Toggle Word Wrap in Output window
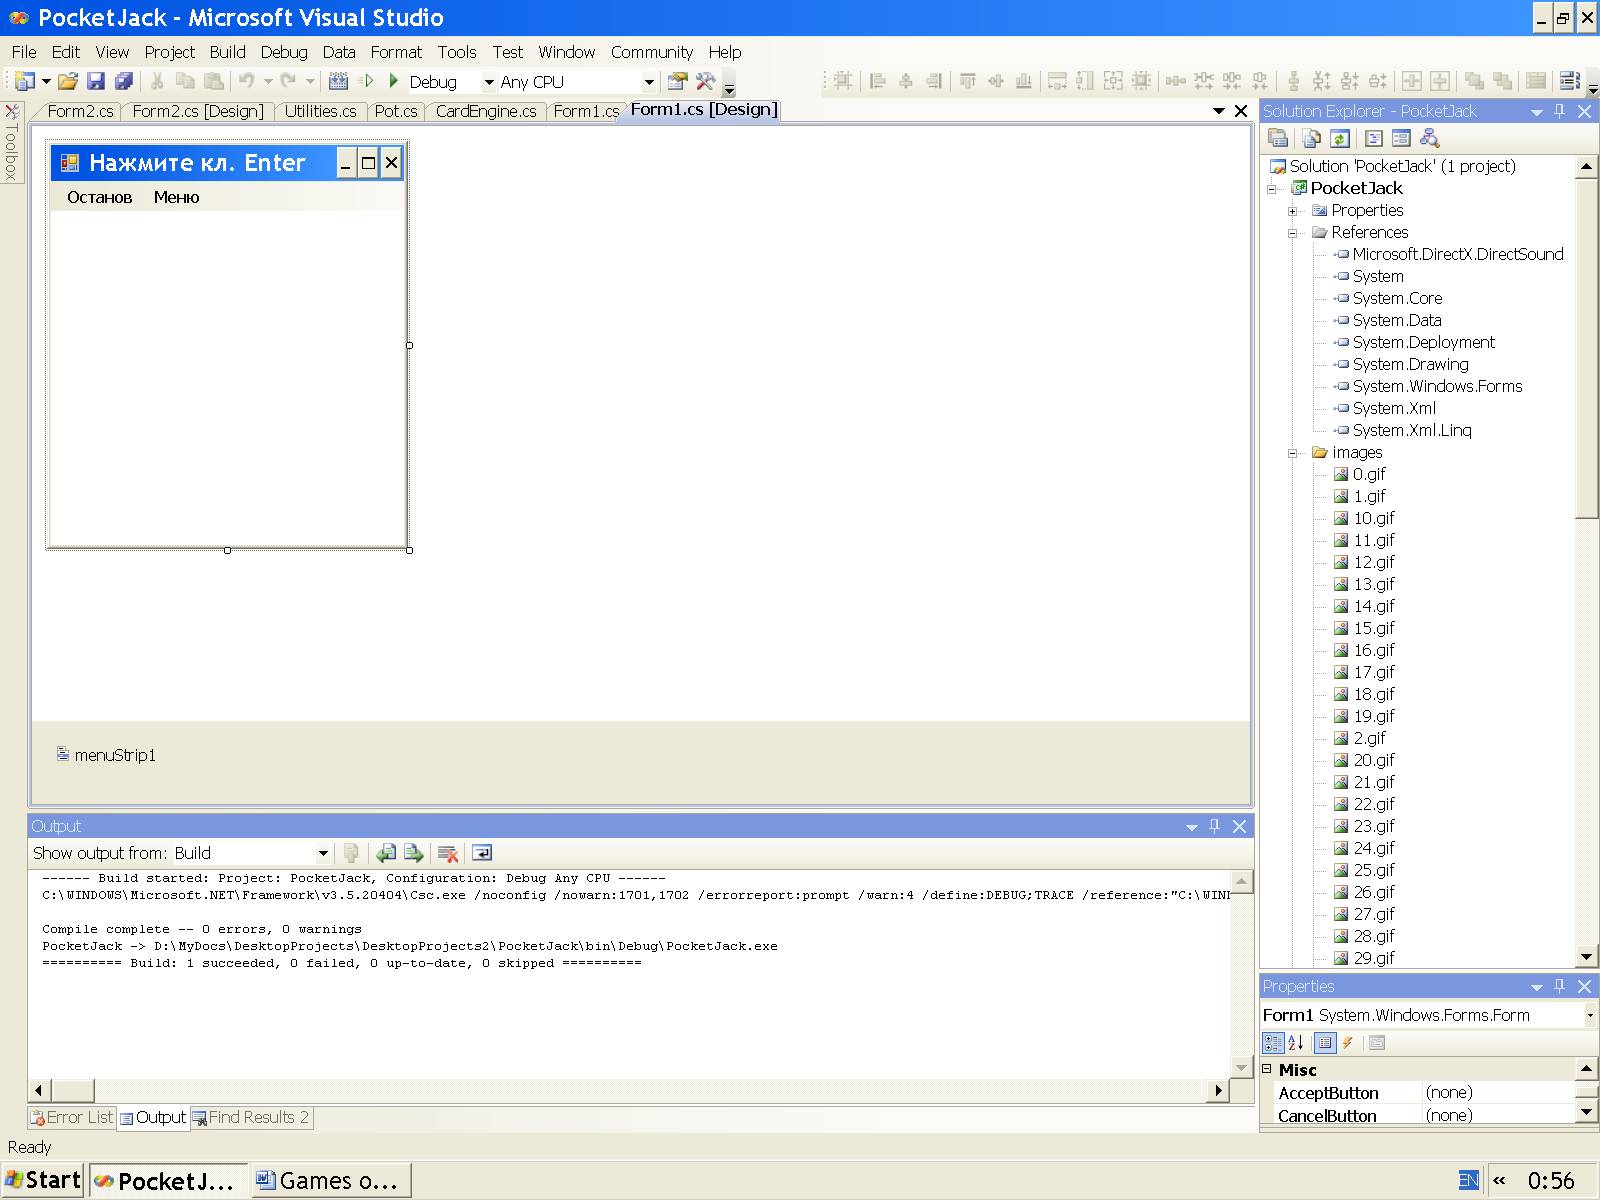Screen dimensions: 1600x1200 point(482,853)
